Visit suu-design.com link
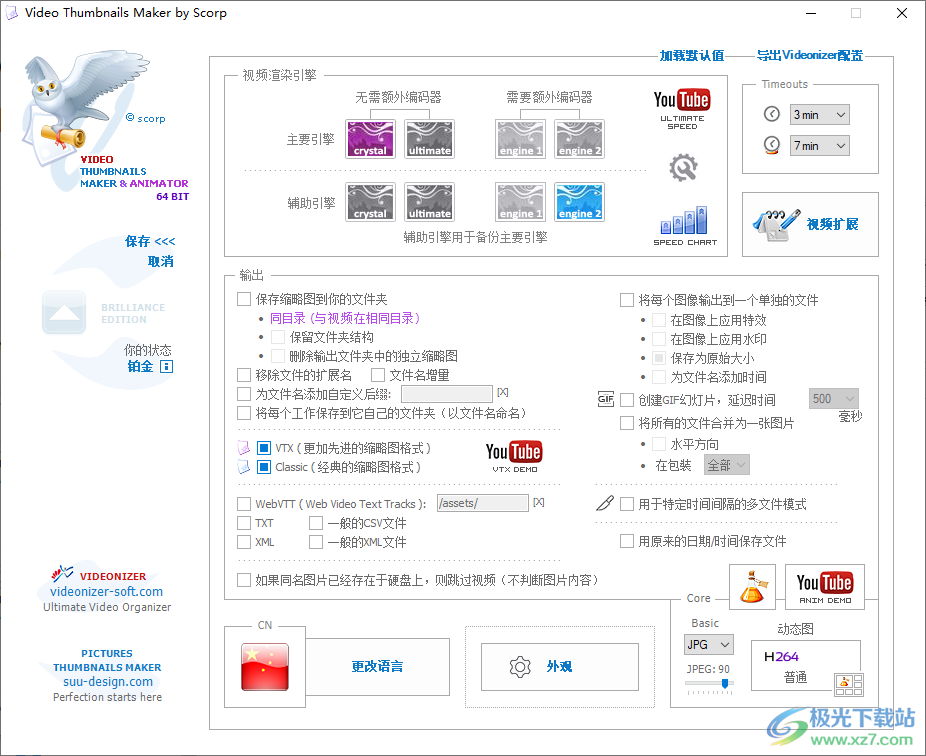926x756 pixels. tap(107, 682)
